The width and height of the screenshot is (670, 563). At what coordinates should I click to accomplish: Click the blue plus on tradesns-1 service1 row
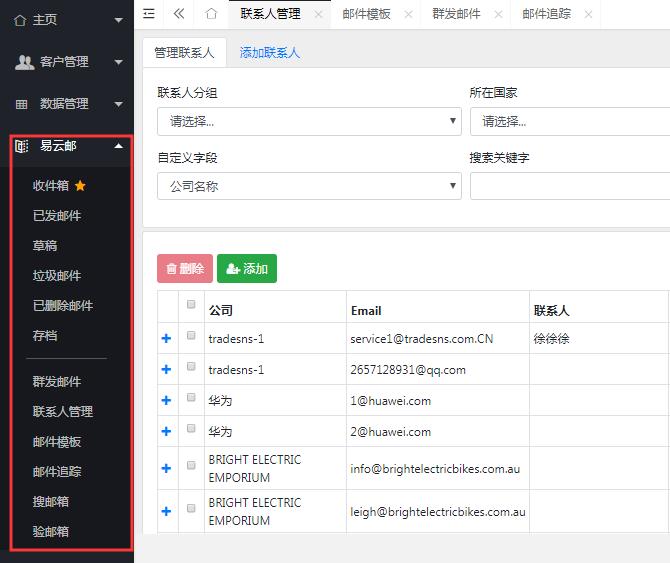click(x=166, y=339)
